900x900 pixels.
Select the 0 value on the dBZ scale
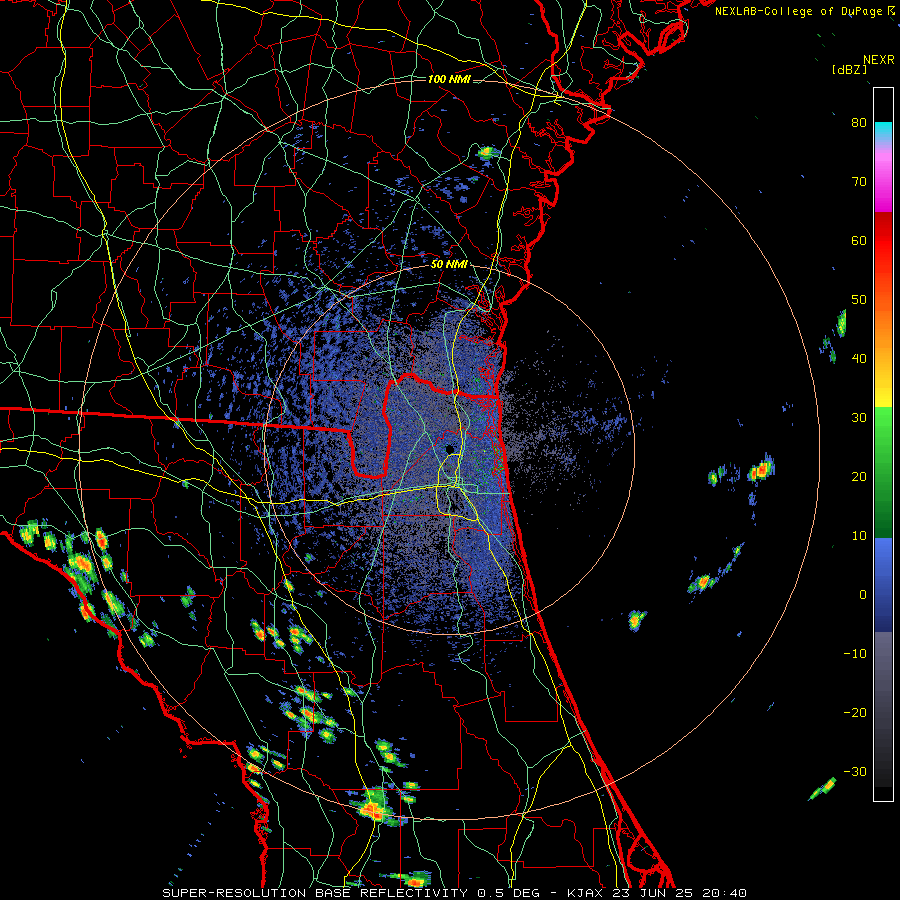(863, 595)
